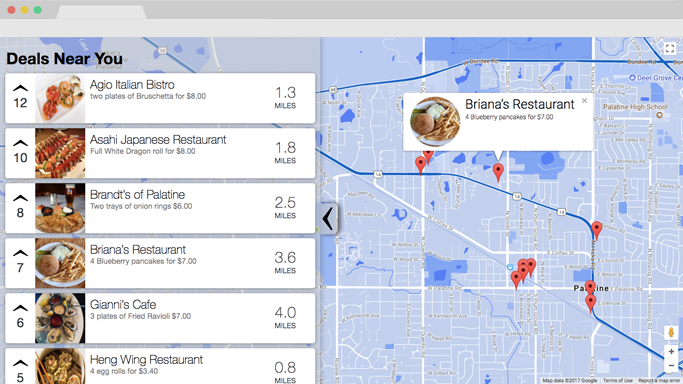Click '3 plates of Fried Ravioli $7.00'
Image resolution: width=683 pixels, height=384 pixels.
(x=141, y=316)
